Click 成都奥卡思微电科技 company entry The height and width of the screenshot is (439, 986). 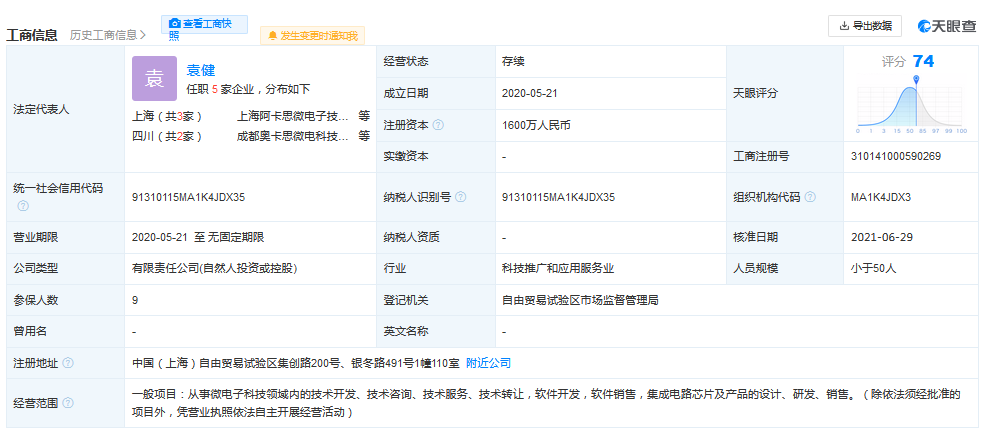pos(292,136)
